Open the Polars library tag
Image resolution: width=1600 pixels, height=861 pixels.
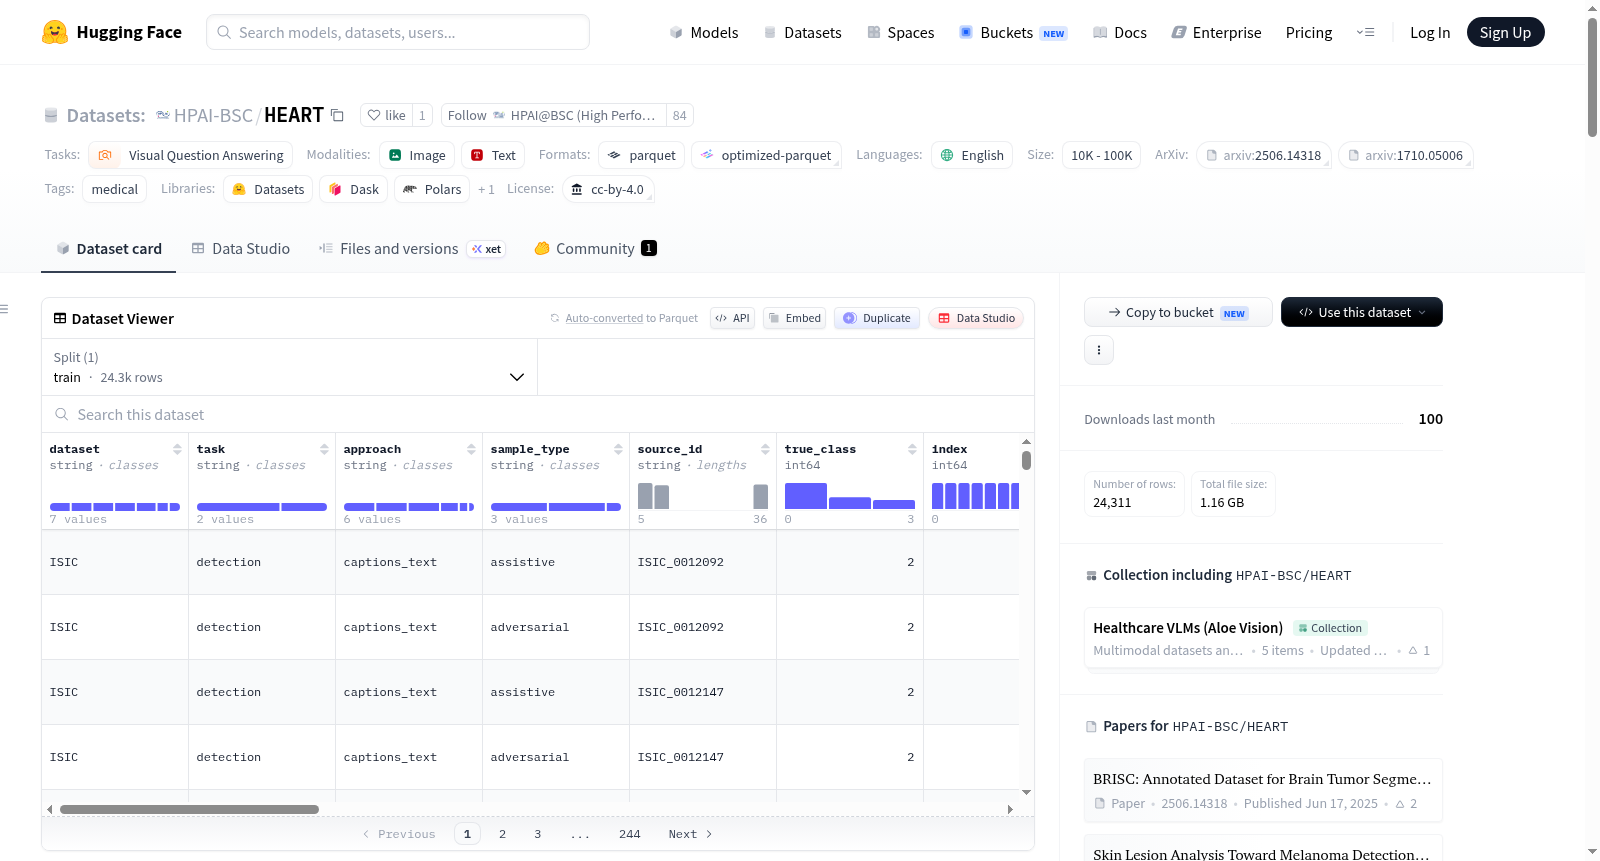(433, 189)
